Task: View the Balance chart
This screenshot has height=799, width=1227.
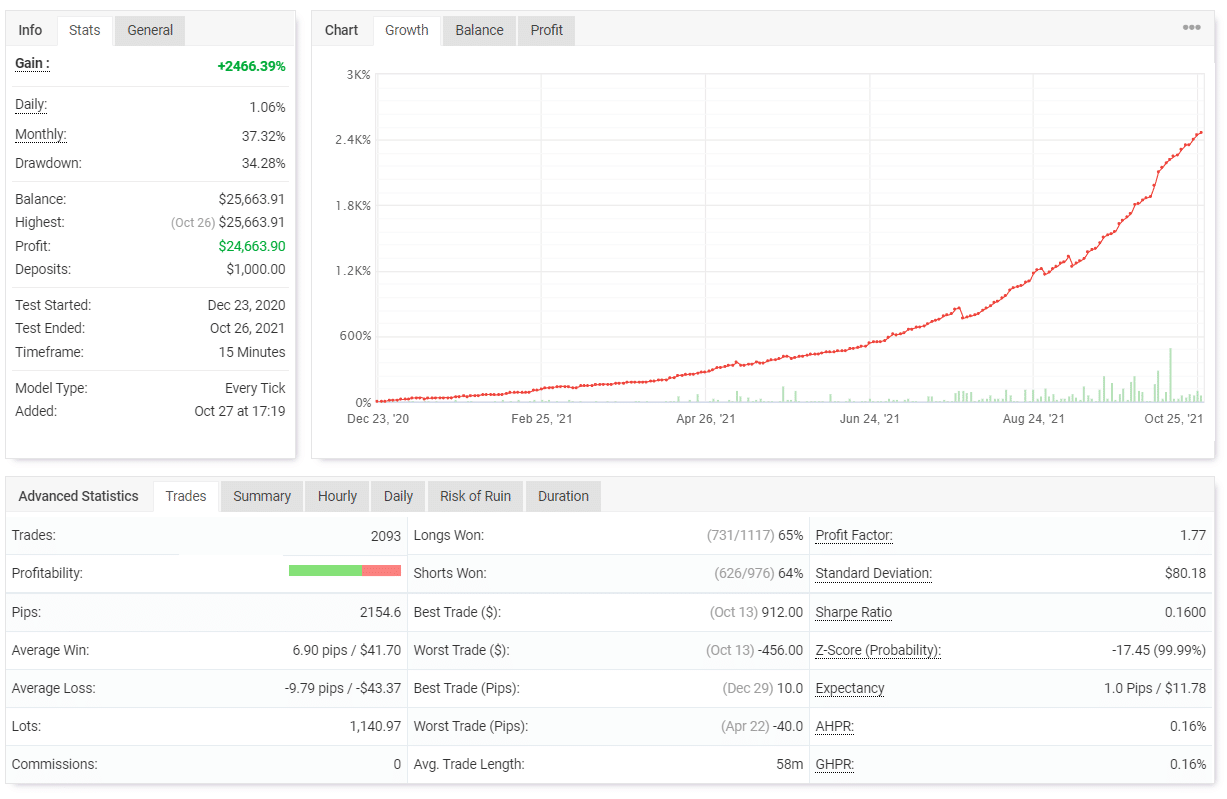Action: 478,30
